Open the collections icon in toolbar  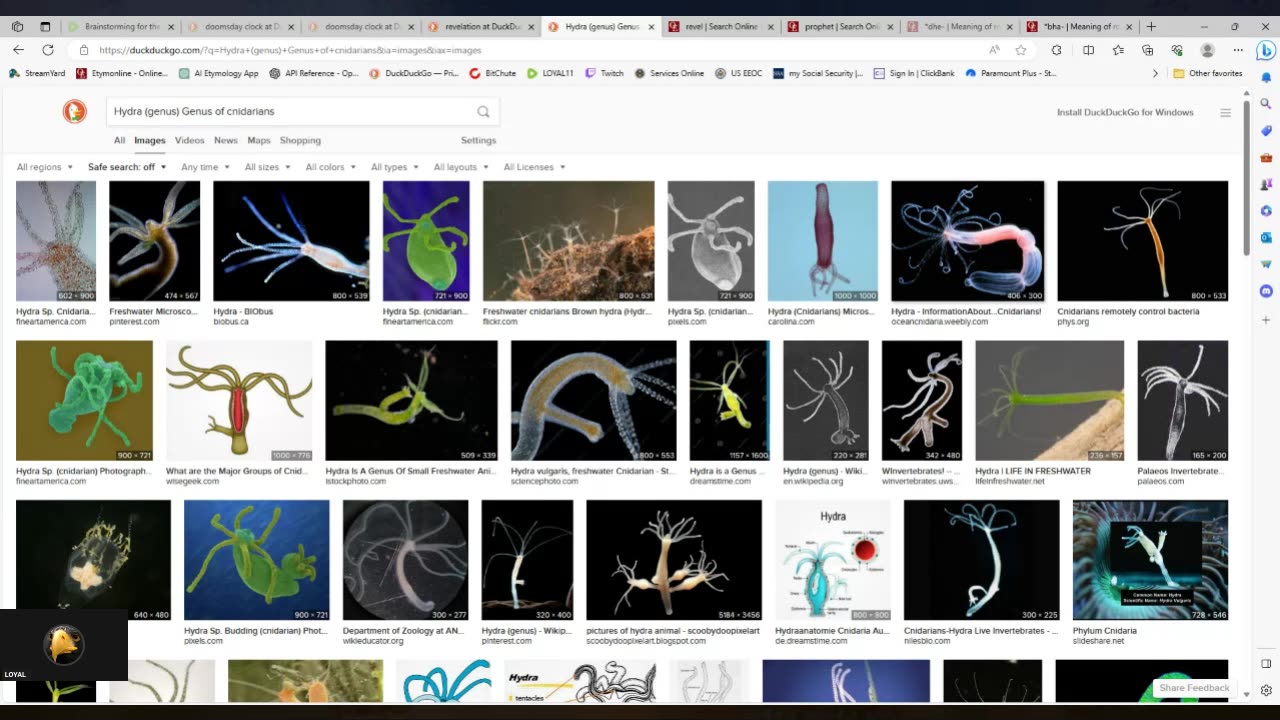(1147, 50)
